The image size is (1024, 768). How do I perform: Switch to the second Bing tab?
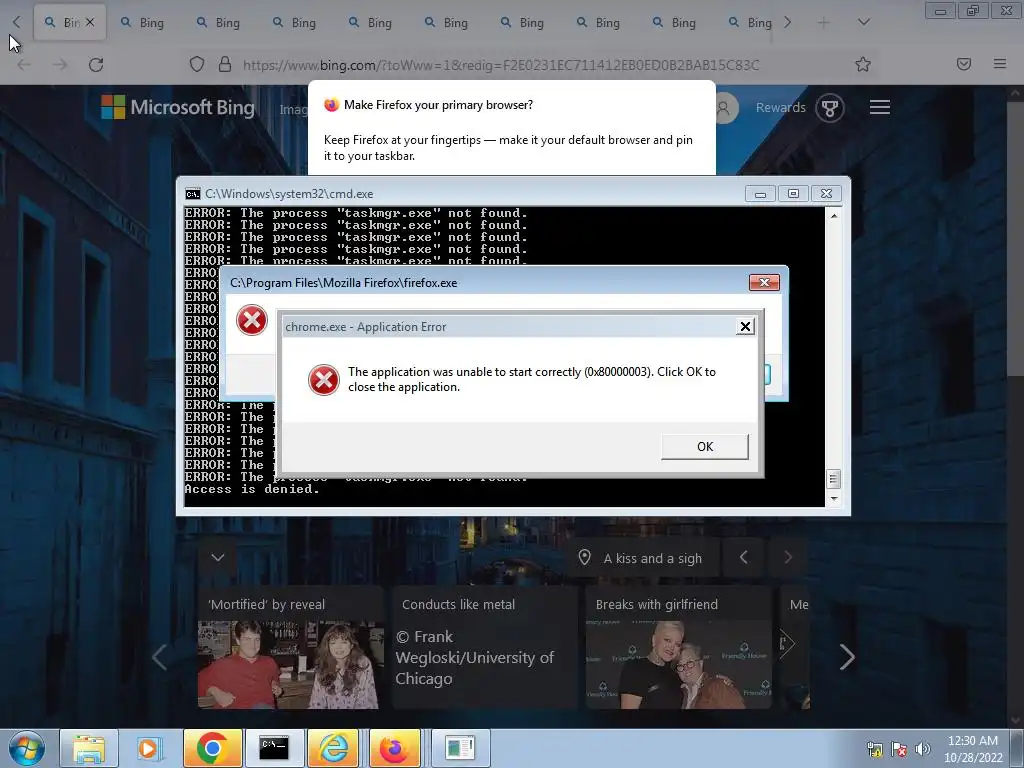point(143,23)
